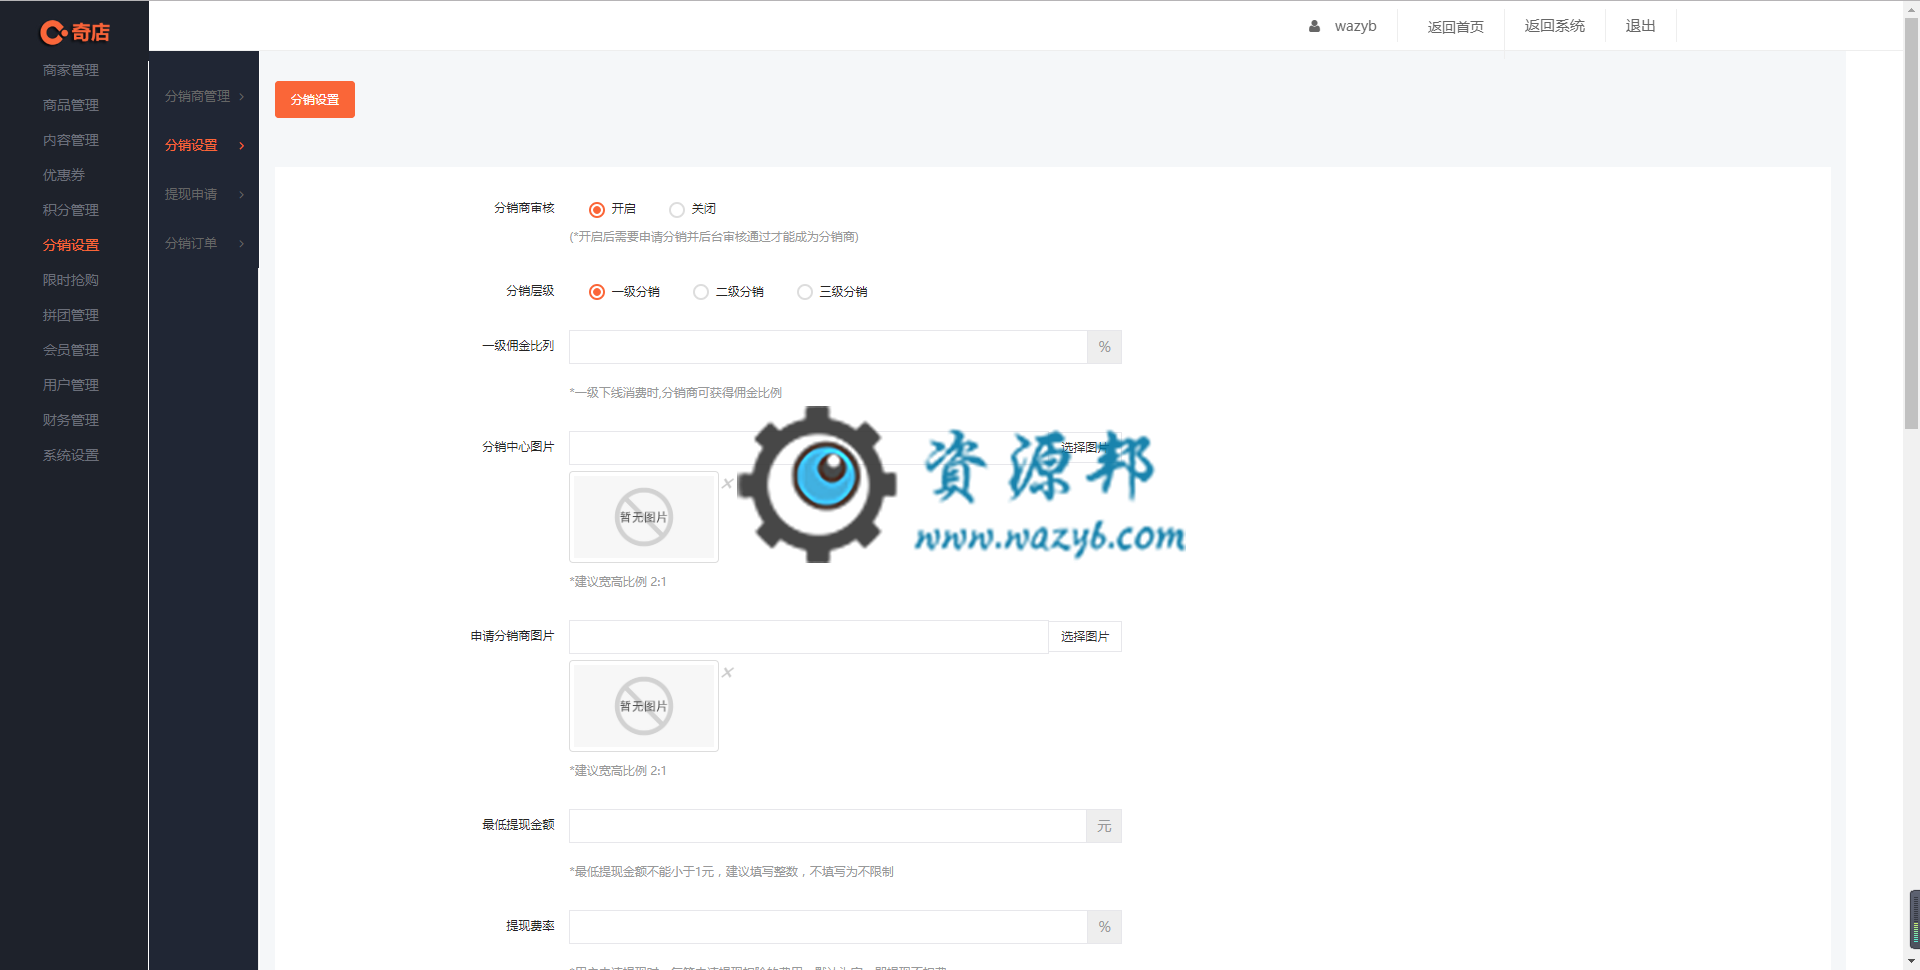Open 分销商管理 submenu item
This screenshot has height=970, width=1920.
197,96
